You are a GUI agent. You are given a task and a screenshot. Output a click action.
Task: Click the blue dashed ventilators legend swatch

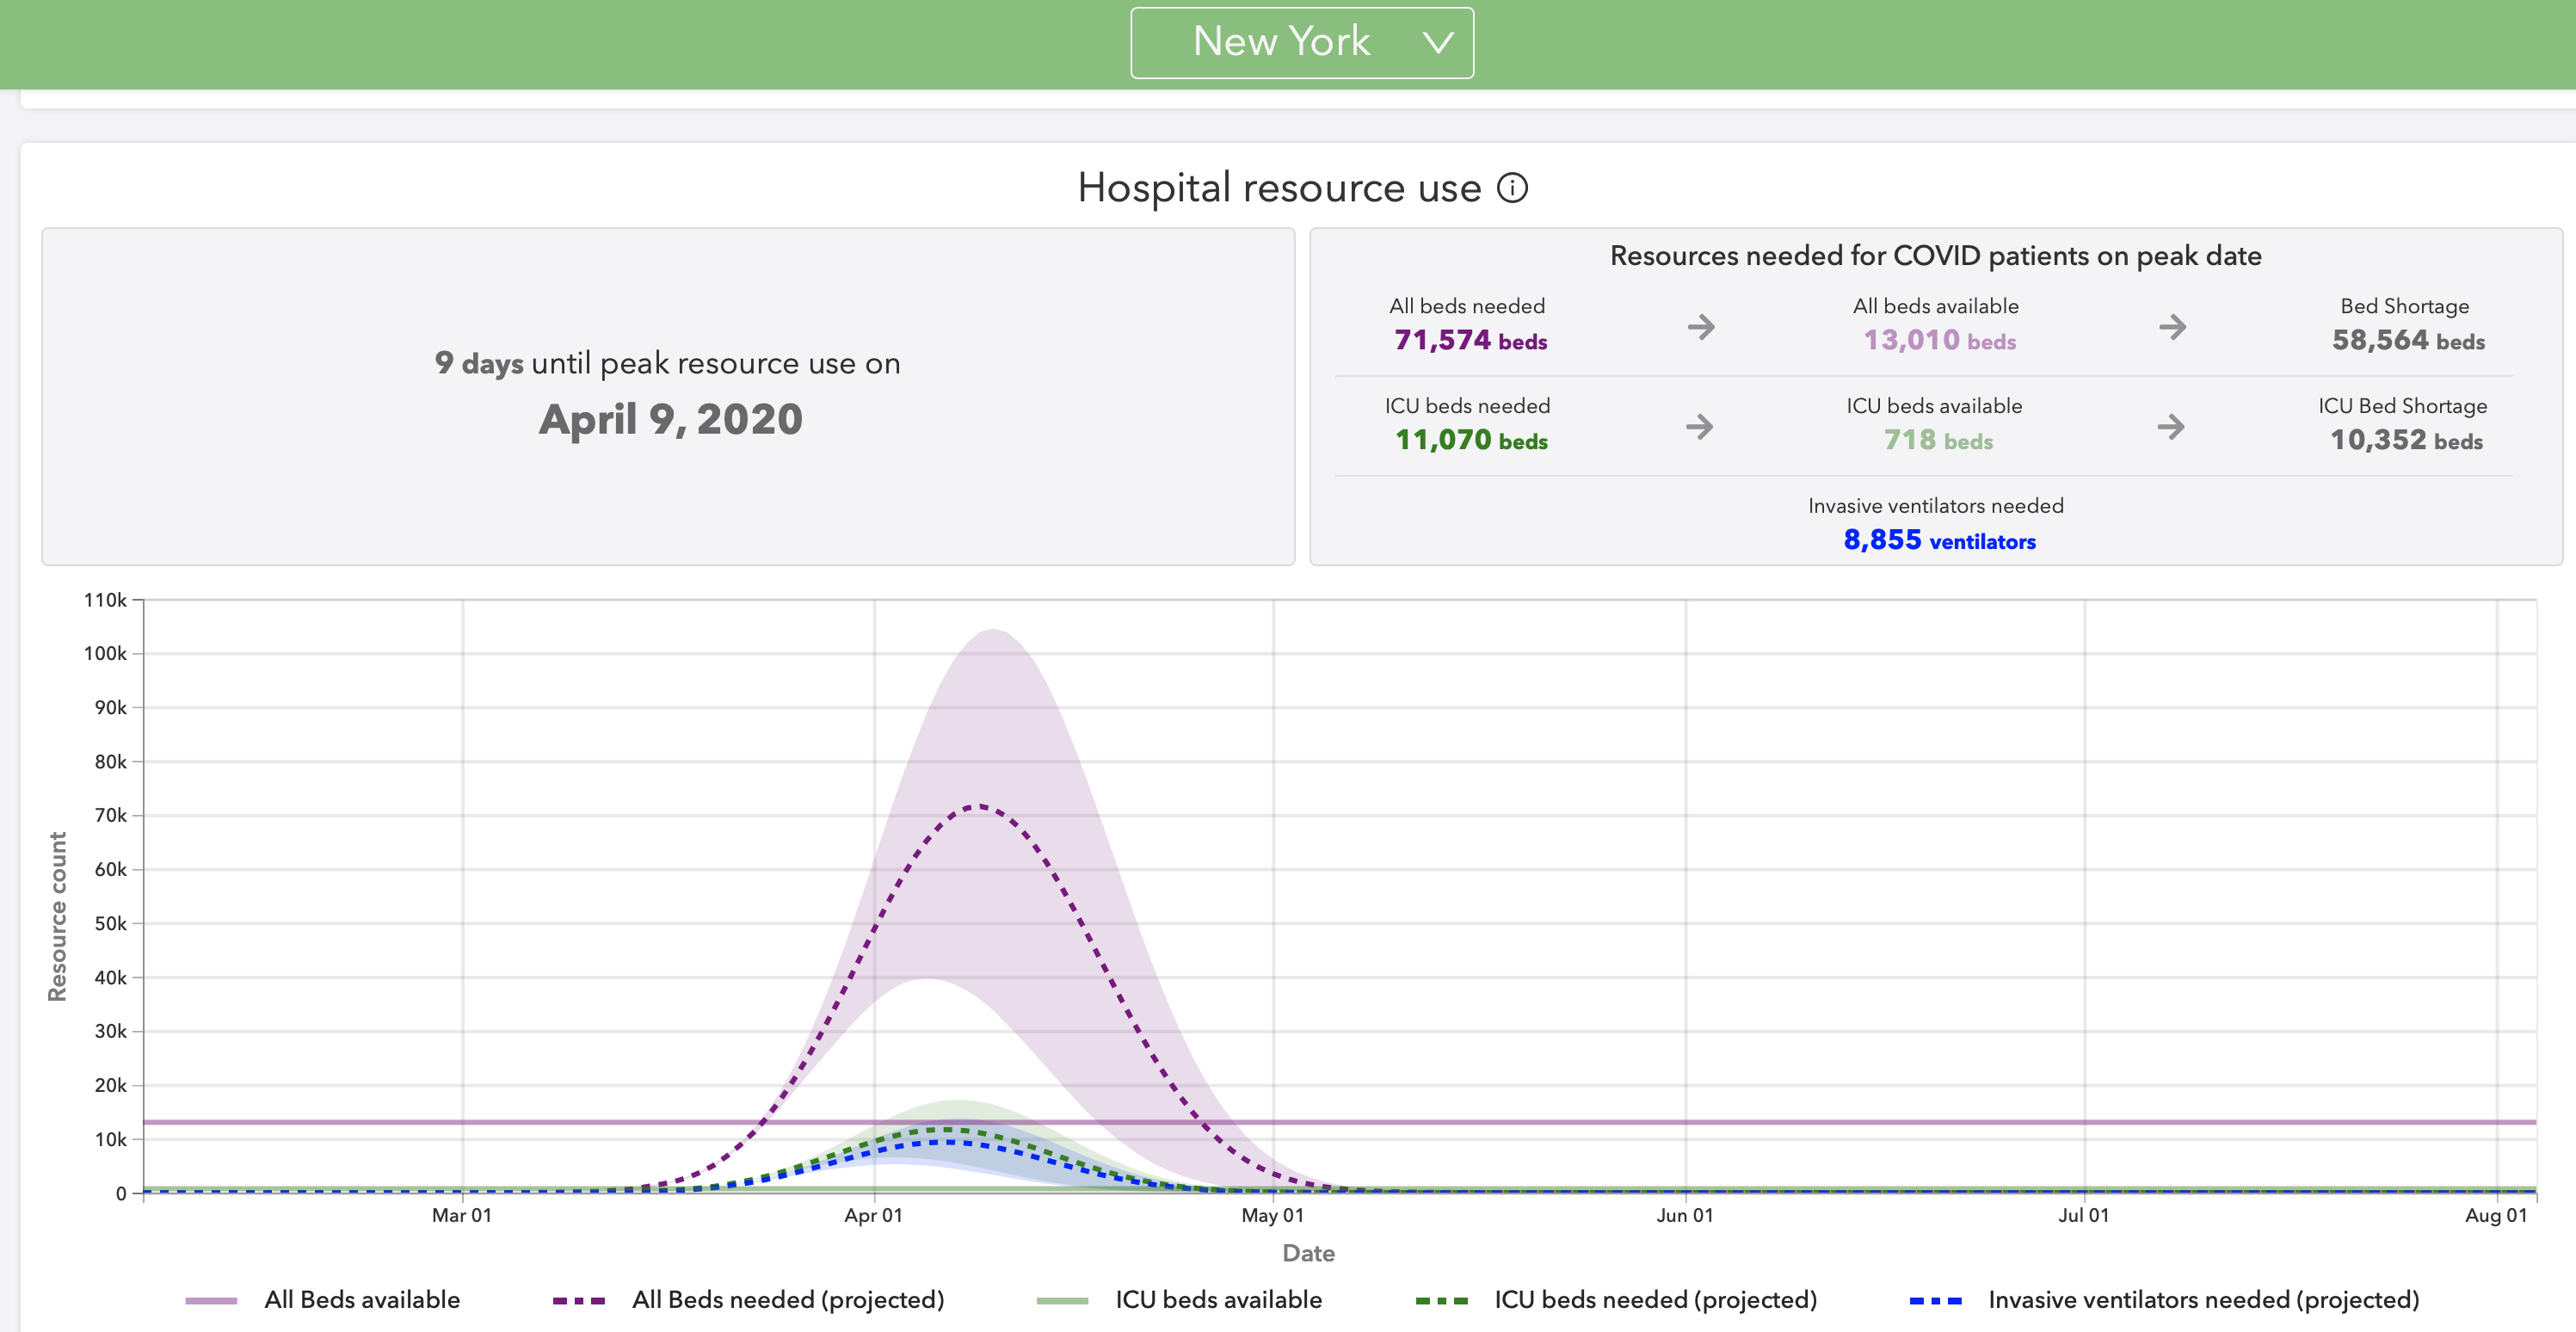[1935, 1301]
